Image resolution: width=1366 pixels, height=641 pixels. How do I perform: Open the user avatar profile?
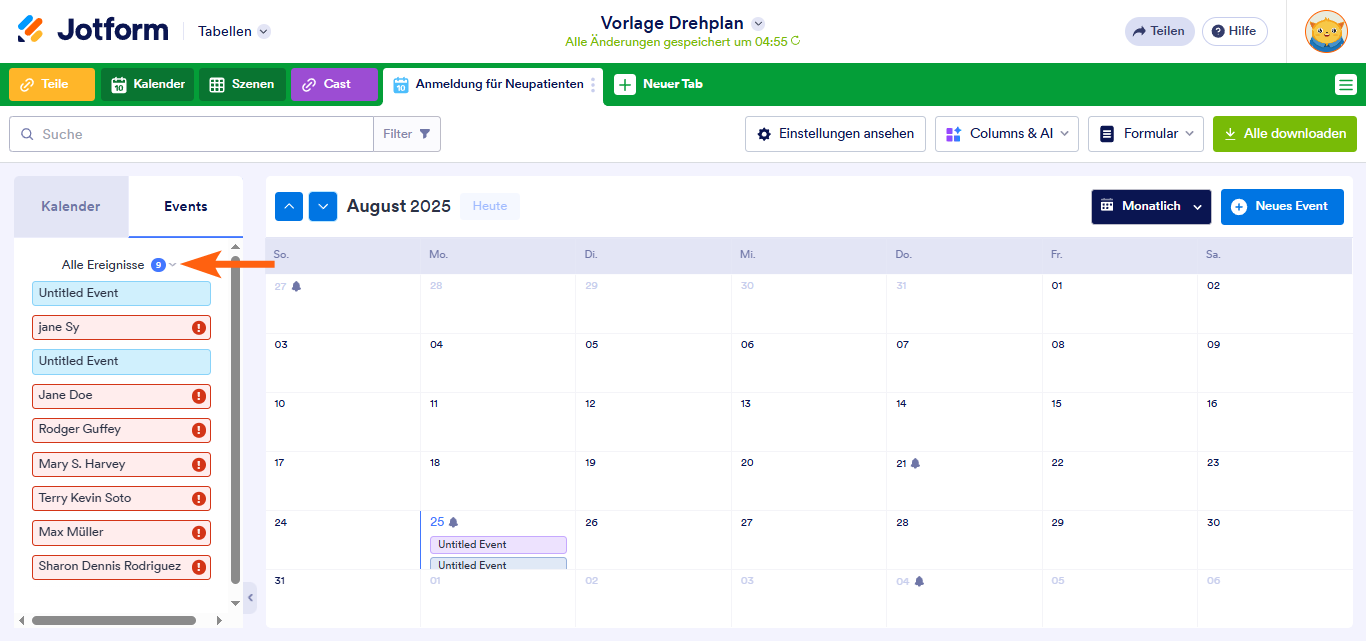click(x=1326, y=31)
